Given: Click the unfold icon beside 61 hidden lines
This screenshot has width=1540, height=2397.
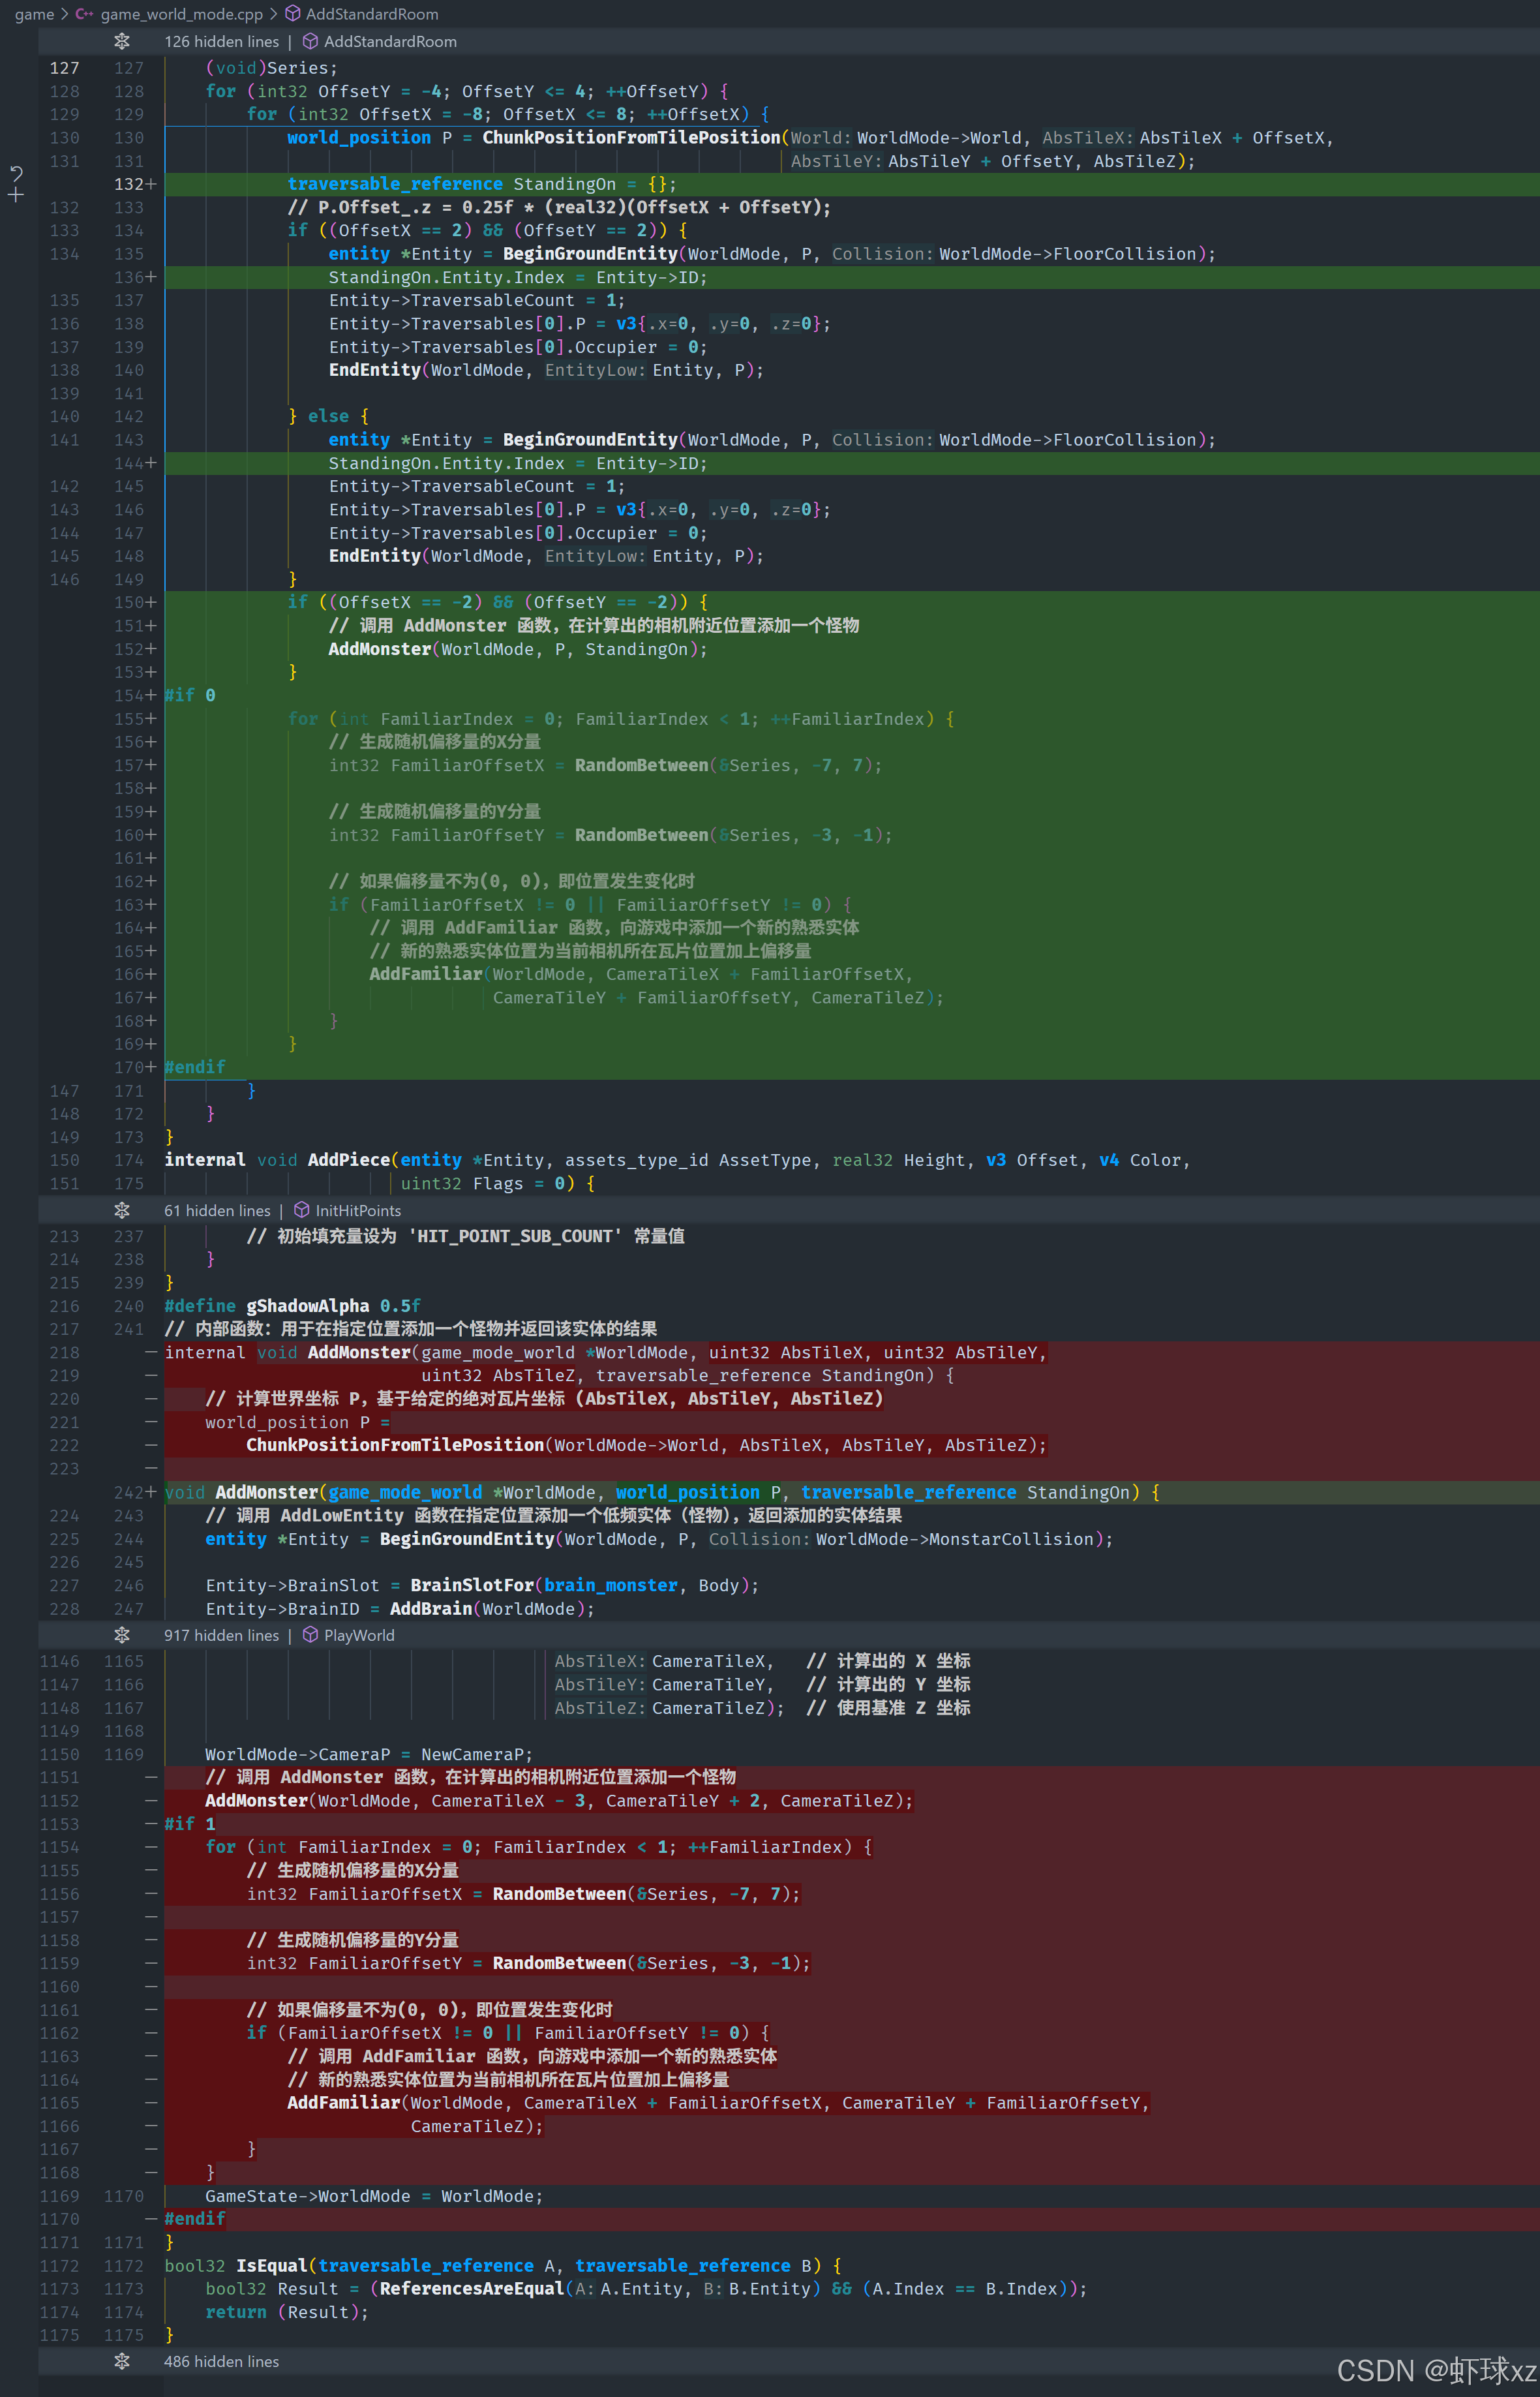Looking at the screenshot, I should (x=122, y=1210).
